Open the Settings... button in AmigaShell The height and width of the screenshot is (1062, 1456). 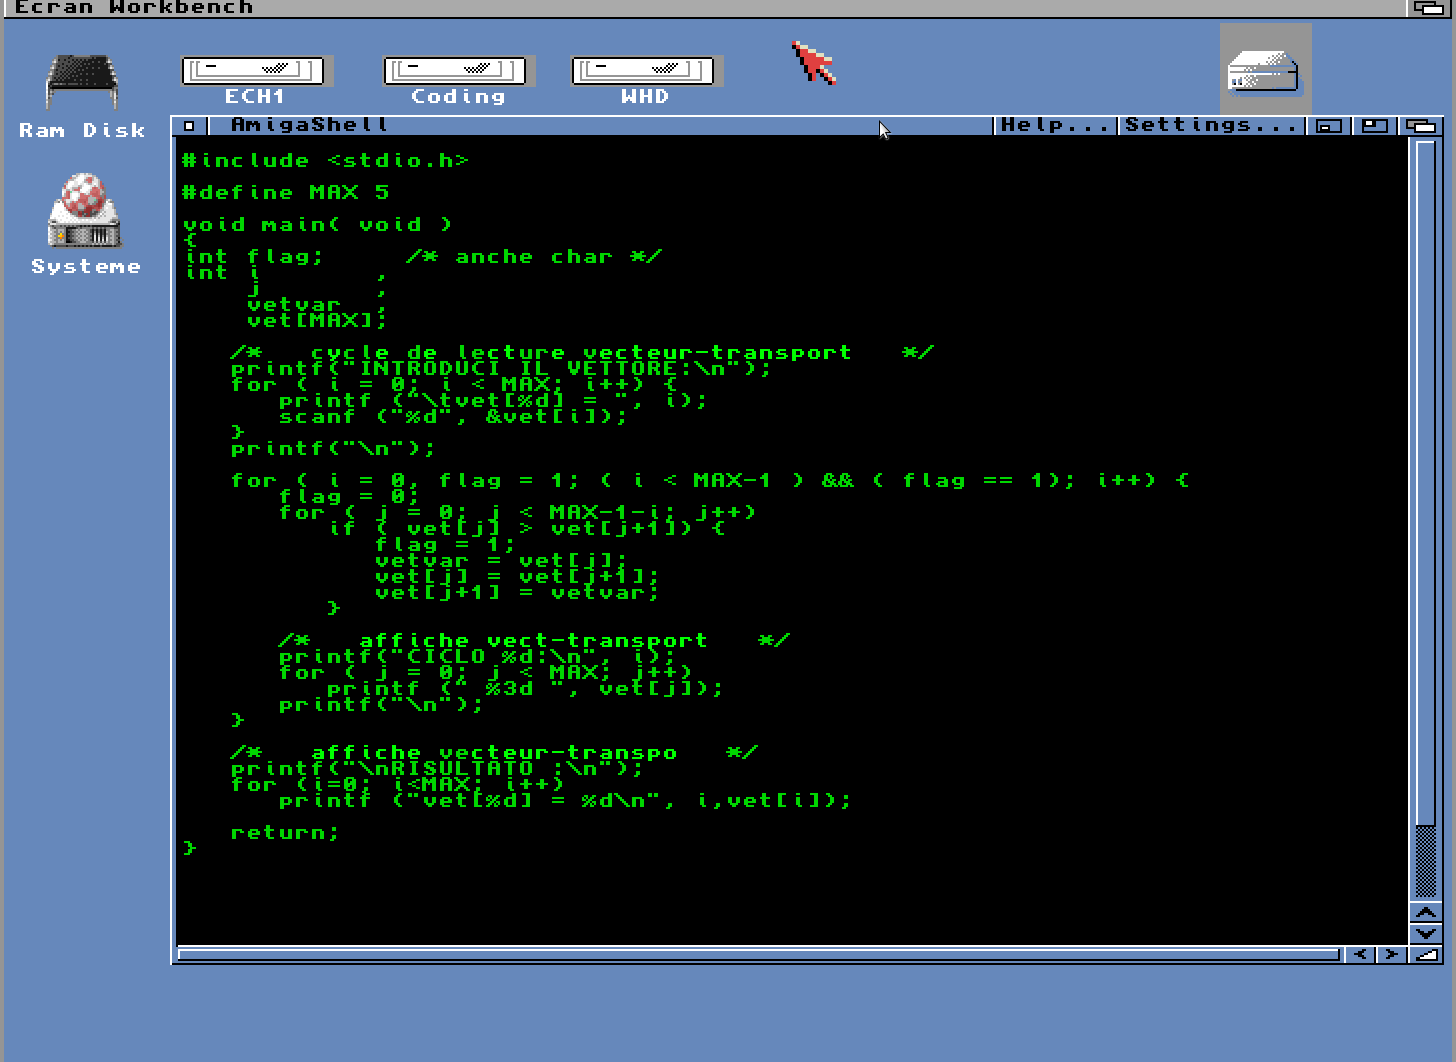(x=1211, y=125)
